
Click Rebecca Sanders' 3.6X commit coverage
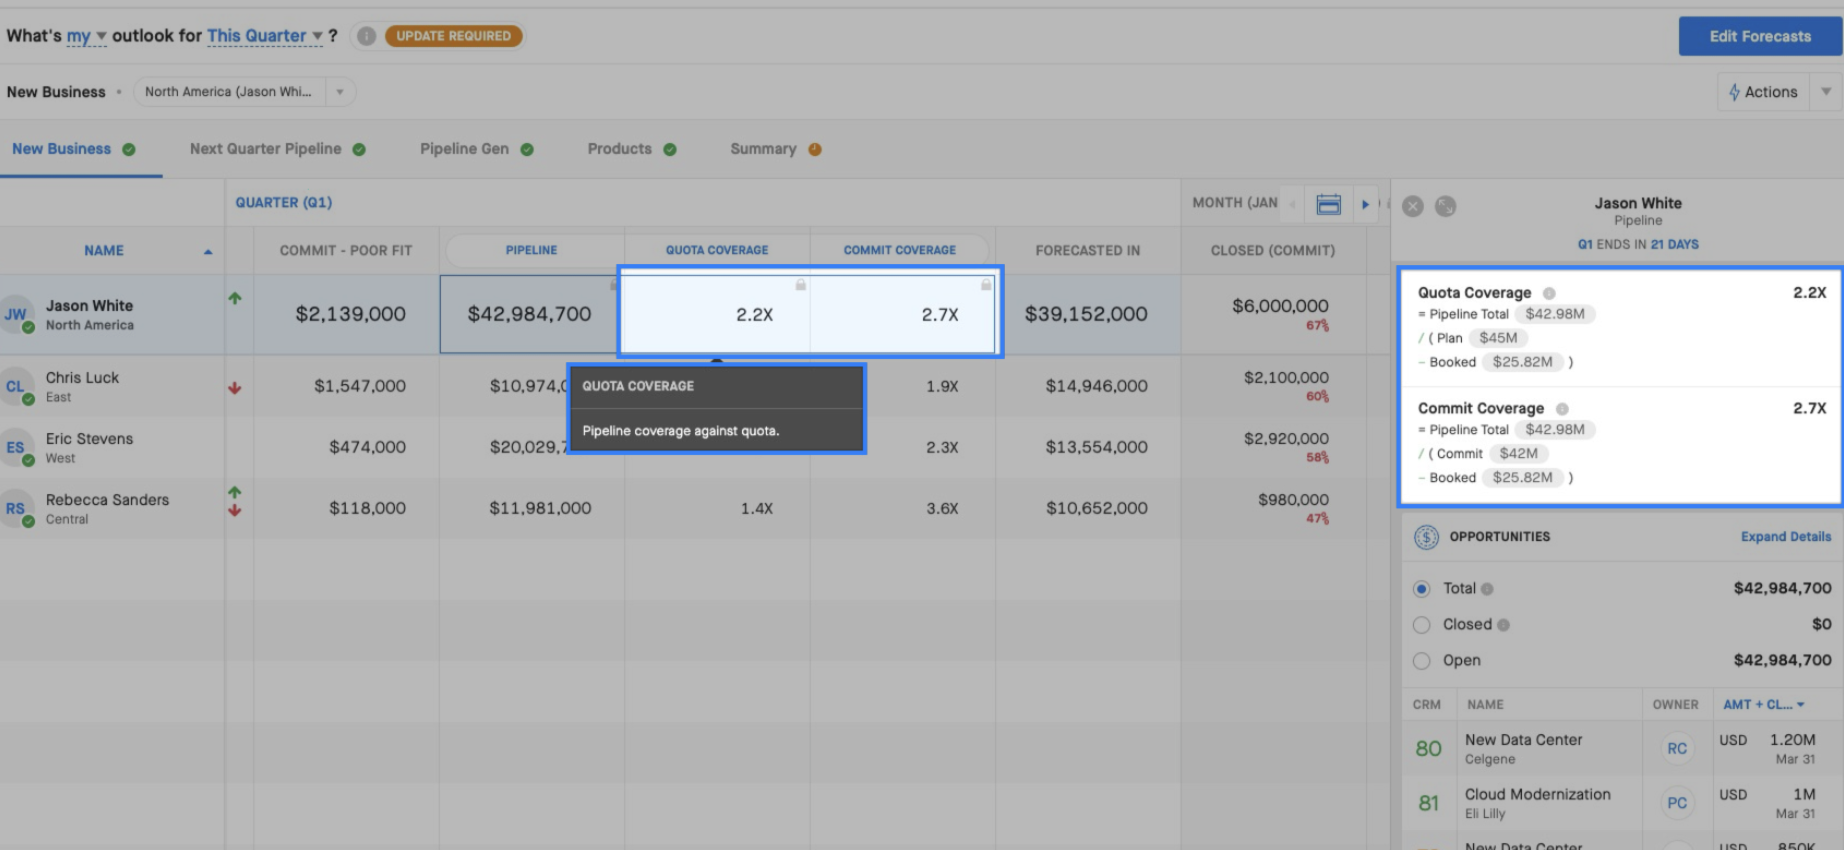point(942,508)
